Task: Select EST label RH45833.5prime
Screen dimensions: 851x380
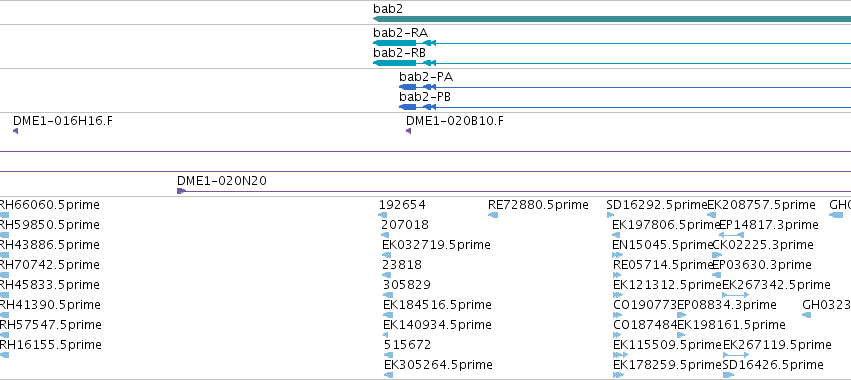Action: pyautogui.click(x=49, y=285)
